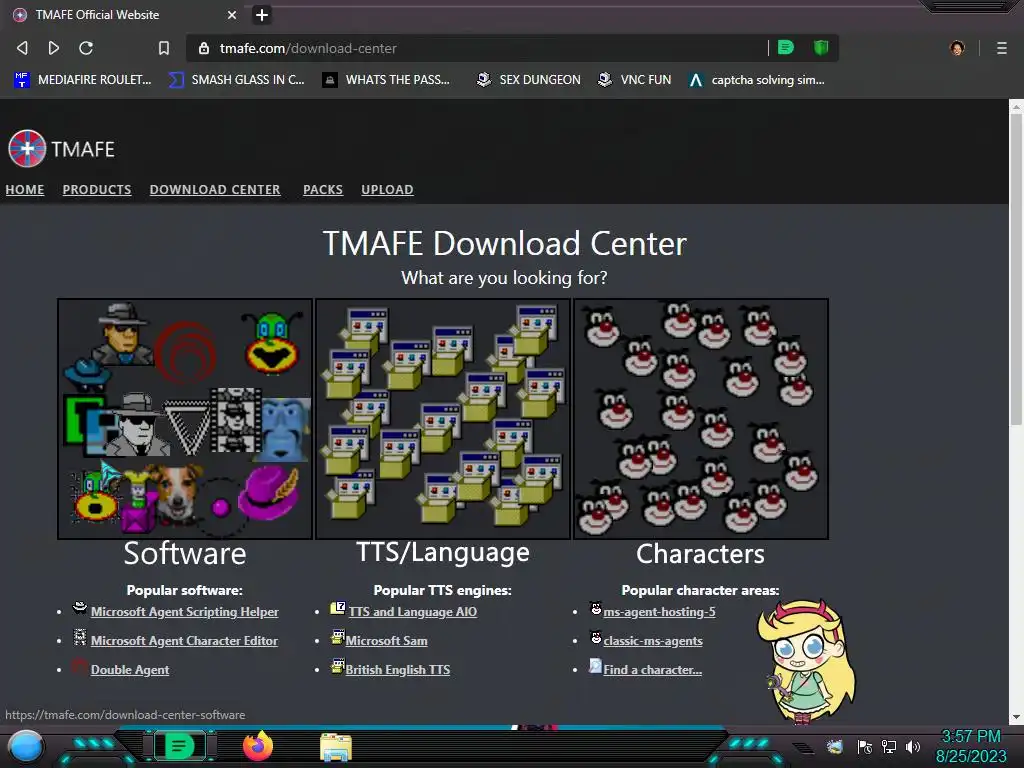Click installer icon beside Microsoft Sam
The width and height of the screenshot is (1024, 768).
(338, 637)
